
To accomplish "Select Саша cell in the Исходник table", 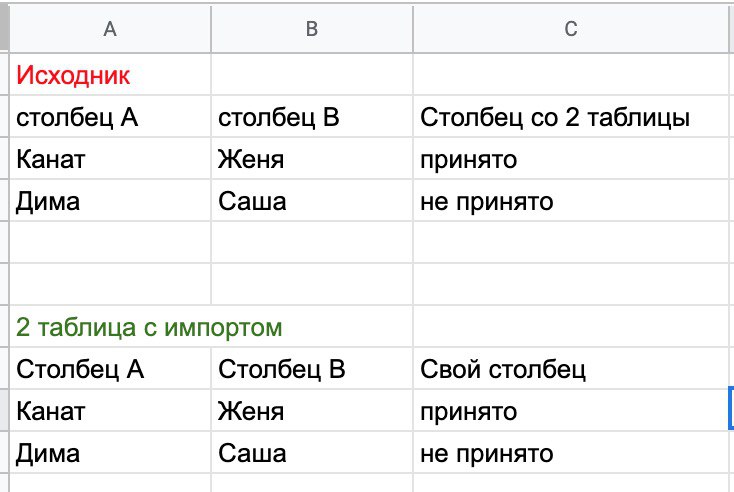I will (253, 202).
